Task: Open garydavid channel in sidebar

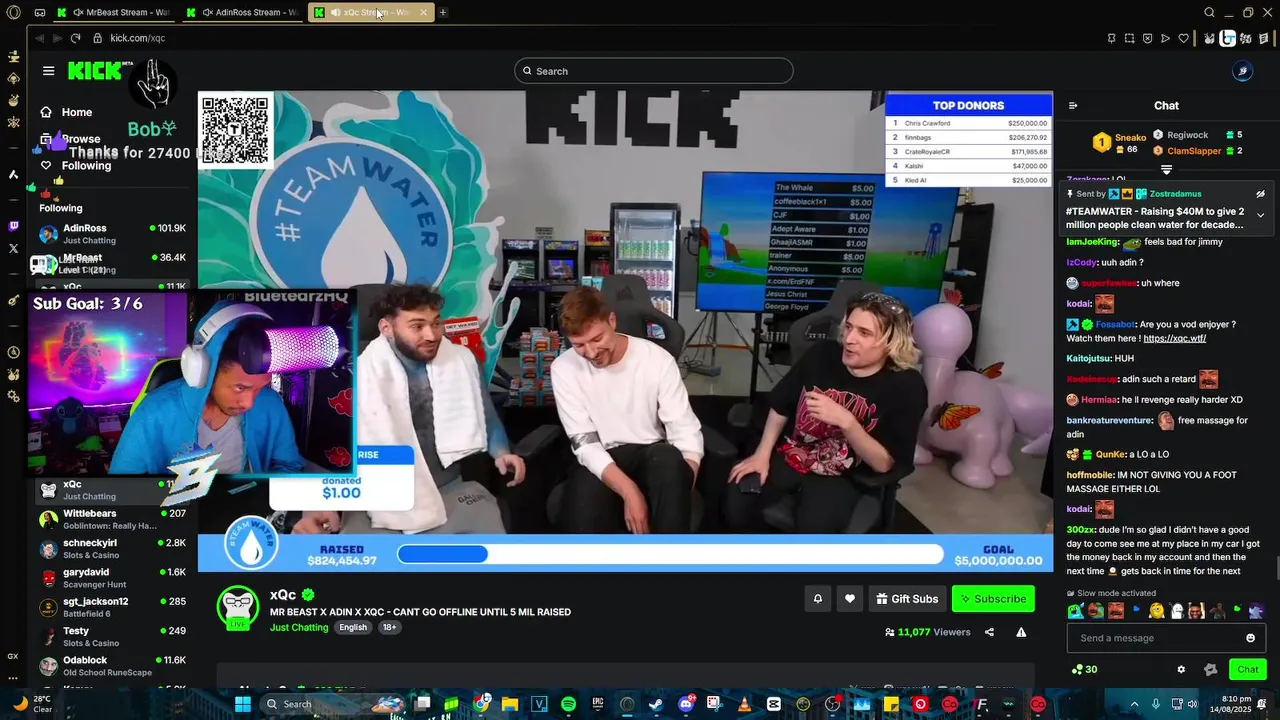Action: (113, 577)
